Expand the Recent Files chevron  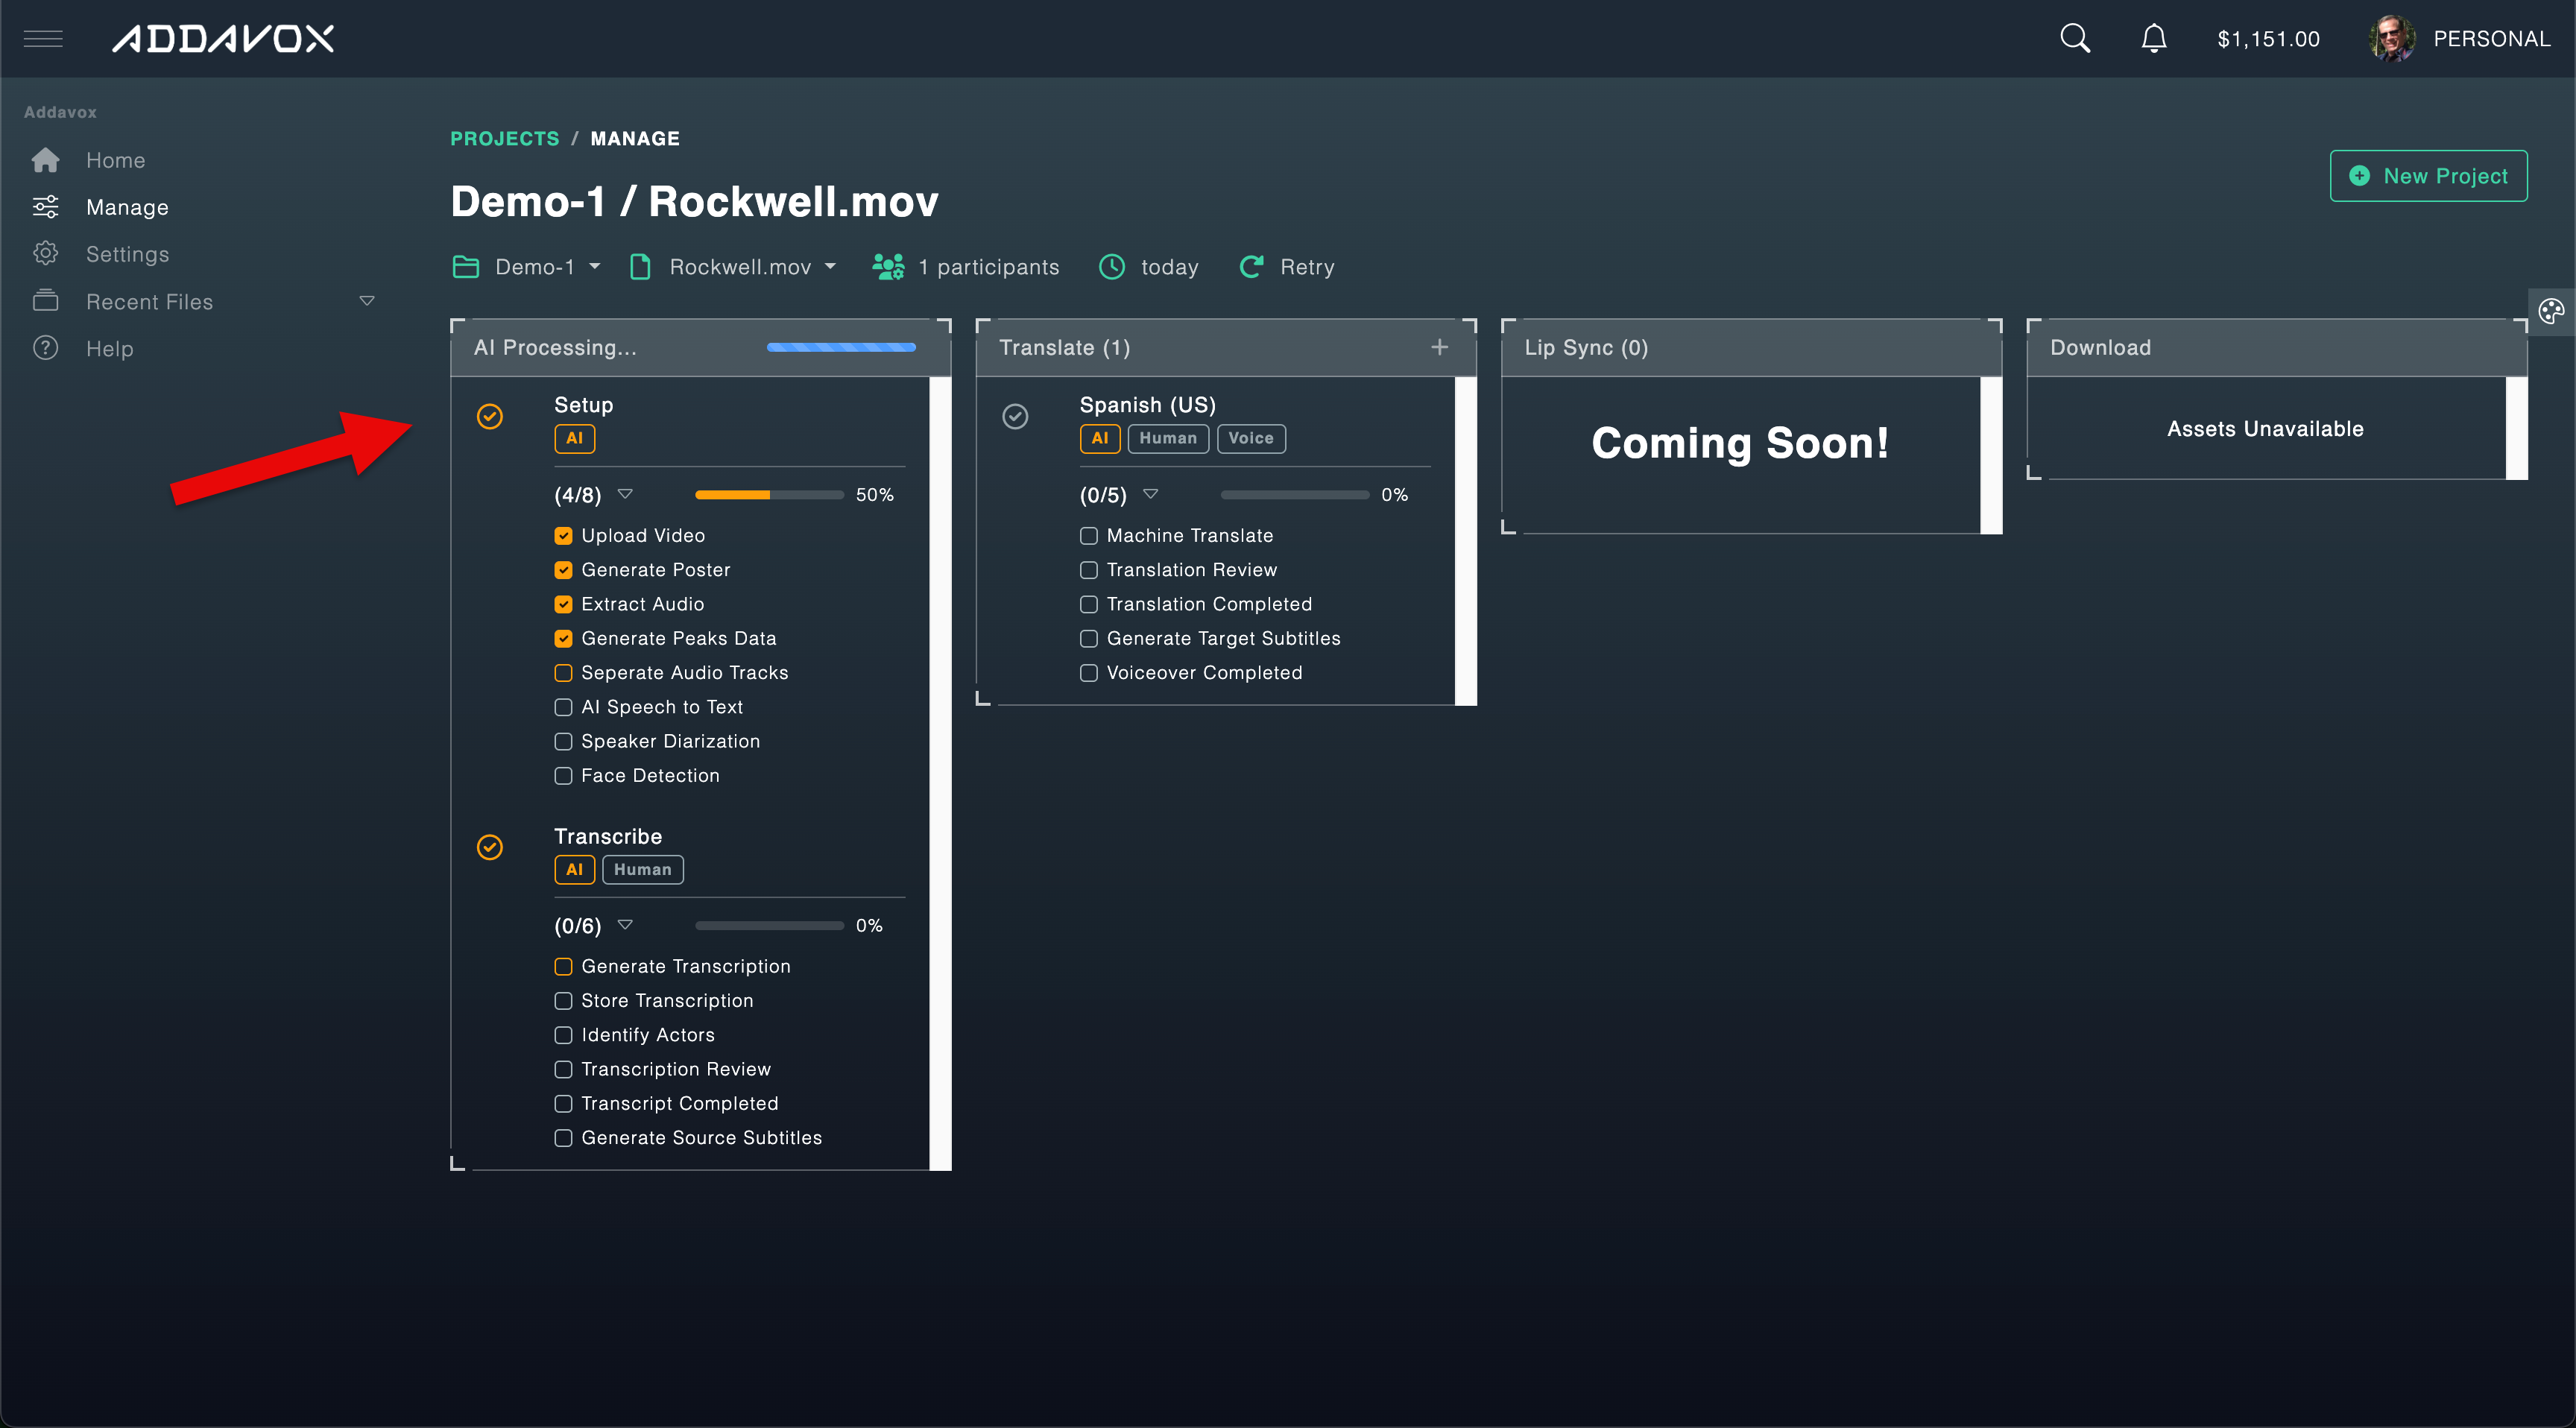point(367,301)
